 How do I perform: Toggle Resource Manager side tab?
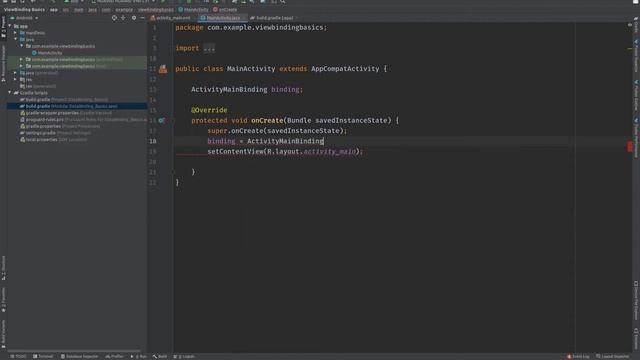point(3,63)
